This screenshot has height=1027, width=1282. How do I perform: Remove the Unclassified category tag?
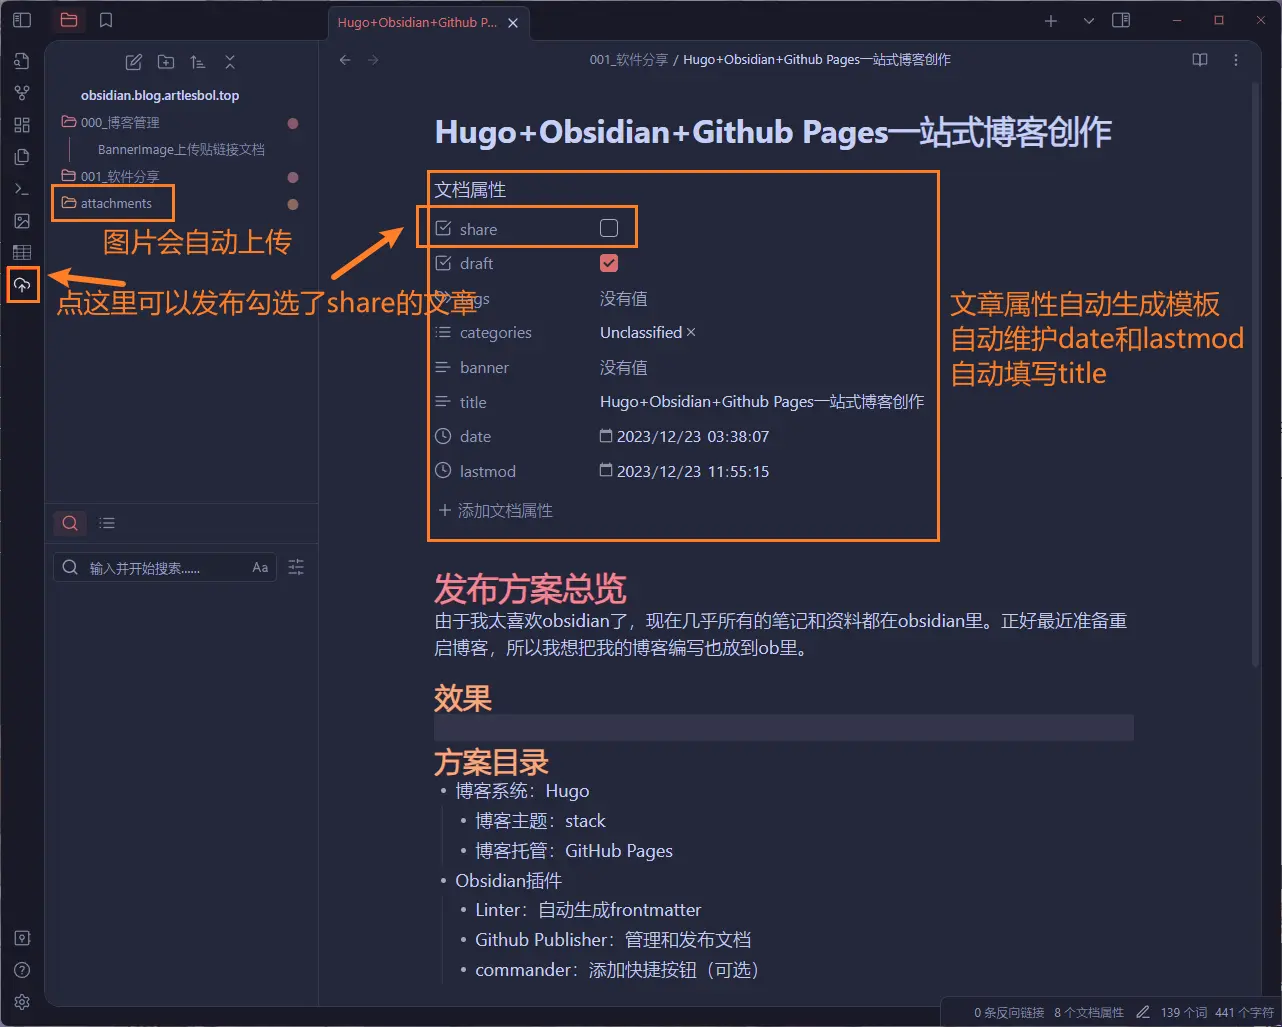691,332
